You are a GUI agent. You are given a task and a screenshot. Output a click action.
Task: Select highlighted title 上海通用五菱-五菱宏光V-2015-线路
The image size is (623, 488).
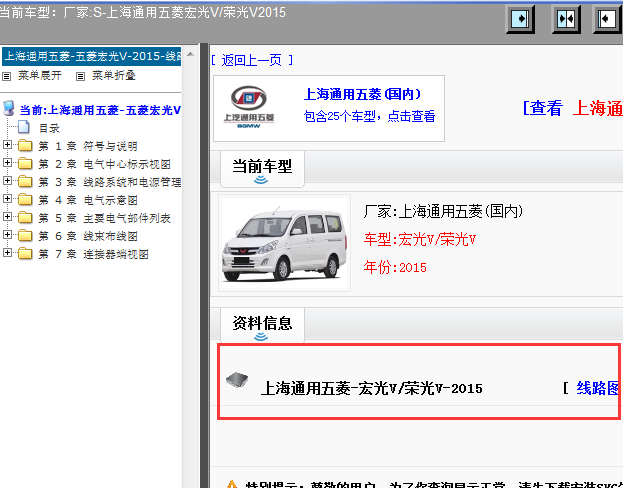[x=91, y=56]
